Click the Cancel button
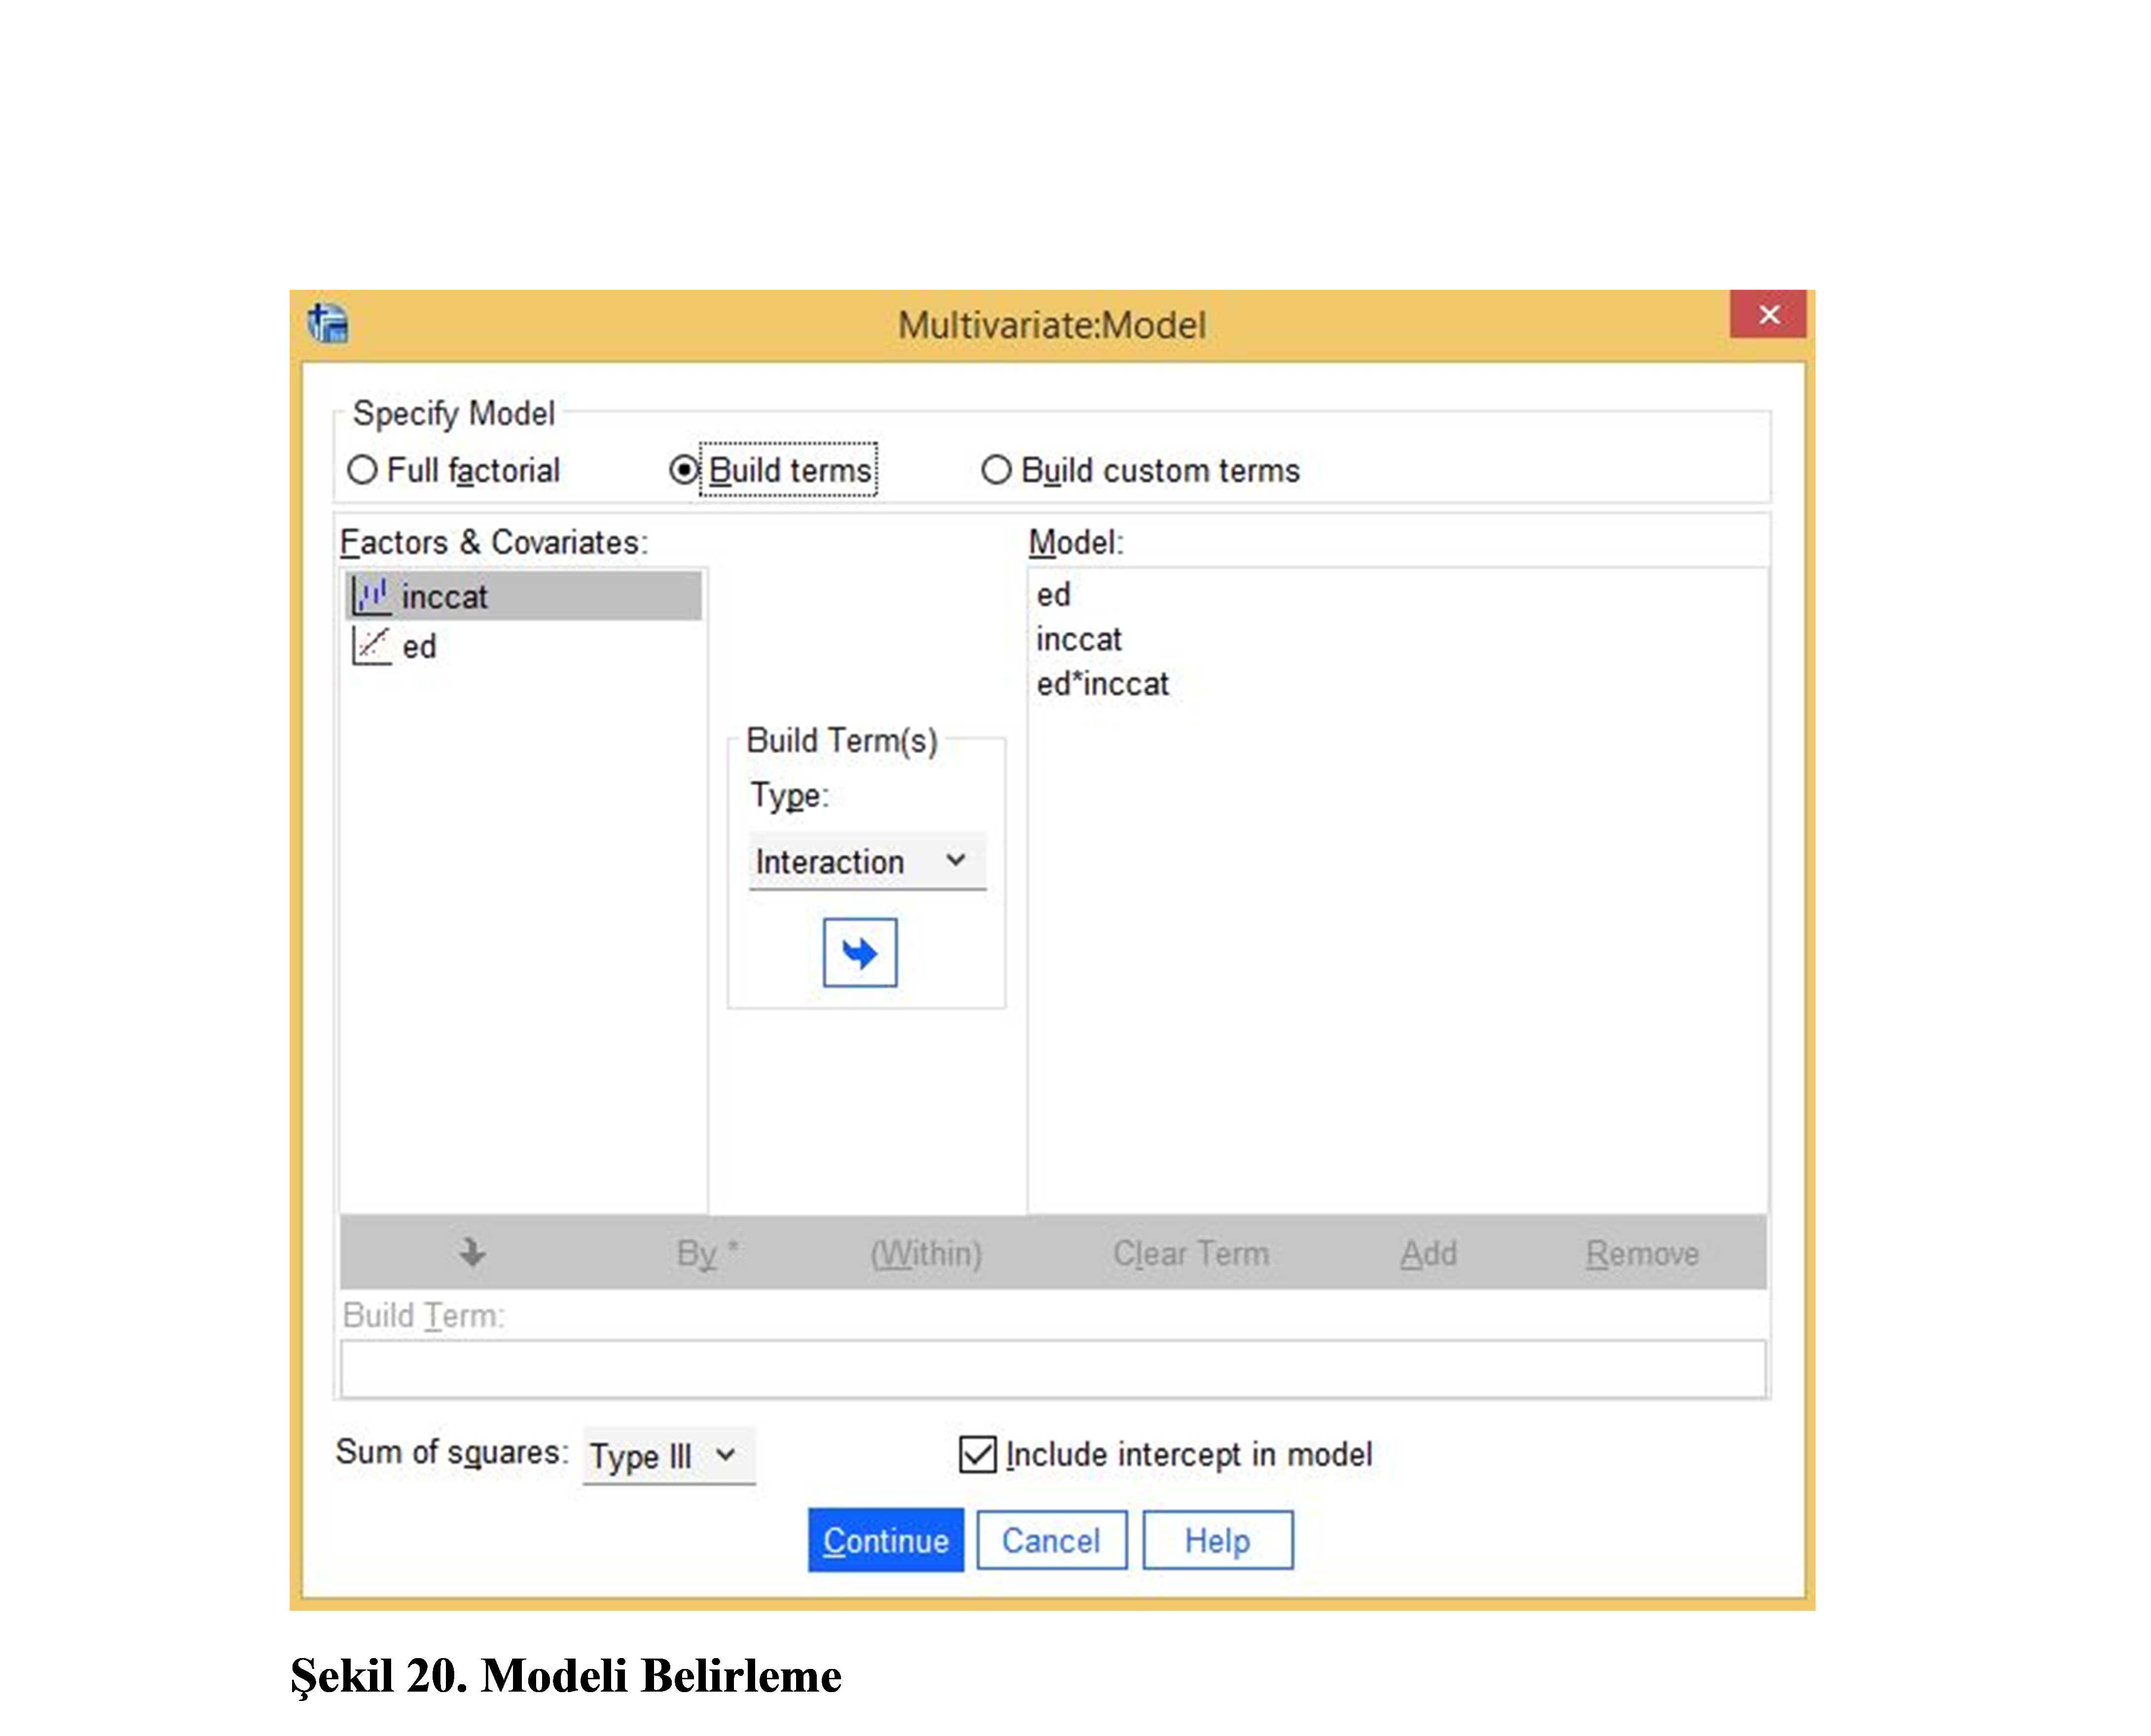 click(x=1051, y=1540)
